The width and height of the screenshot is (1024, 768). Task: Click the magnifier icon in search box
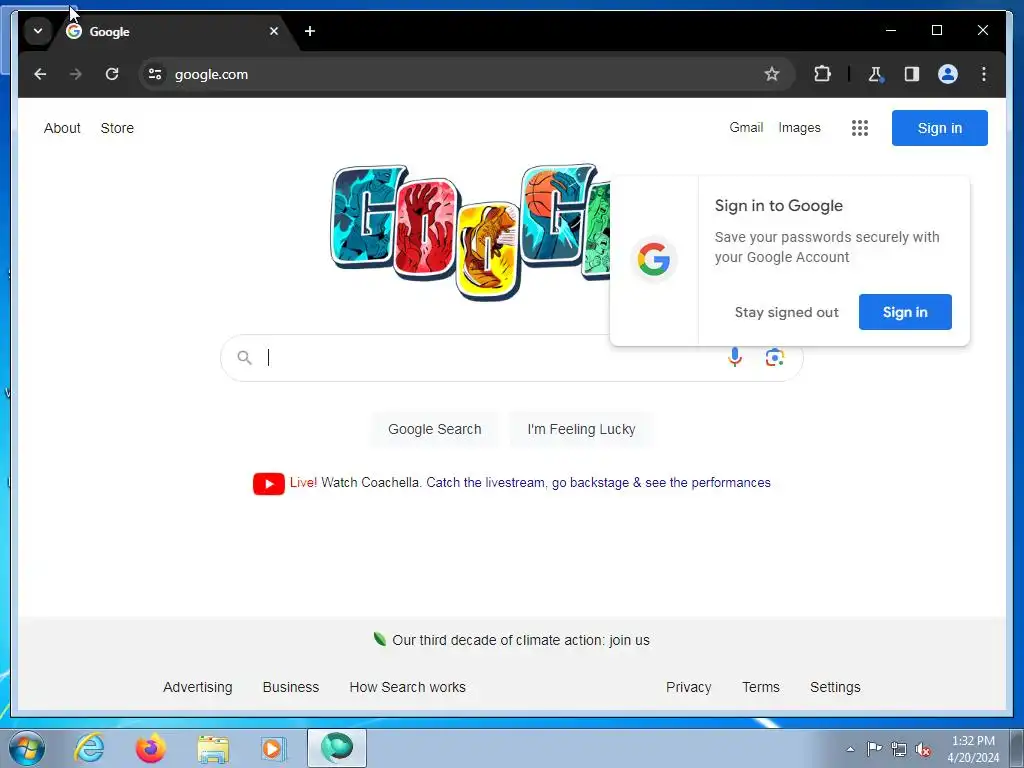pos(244,357)
